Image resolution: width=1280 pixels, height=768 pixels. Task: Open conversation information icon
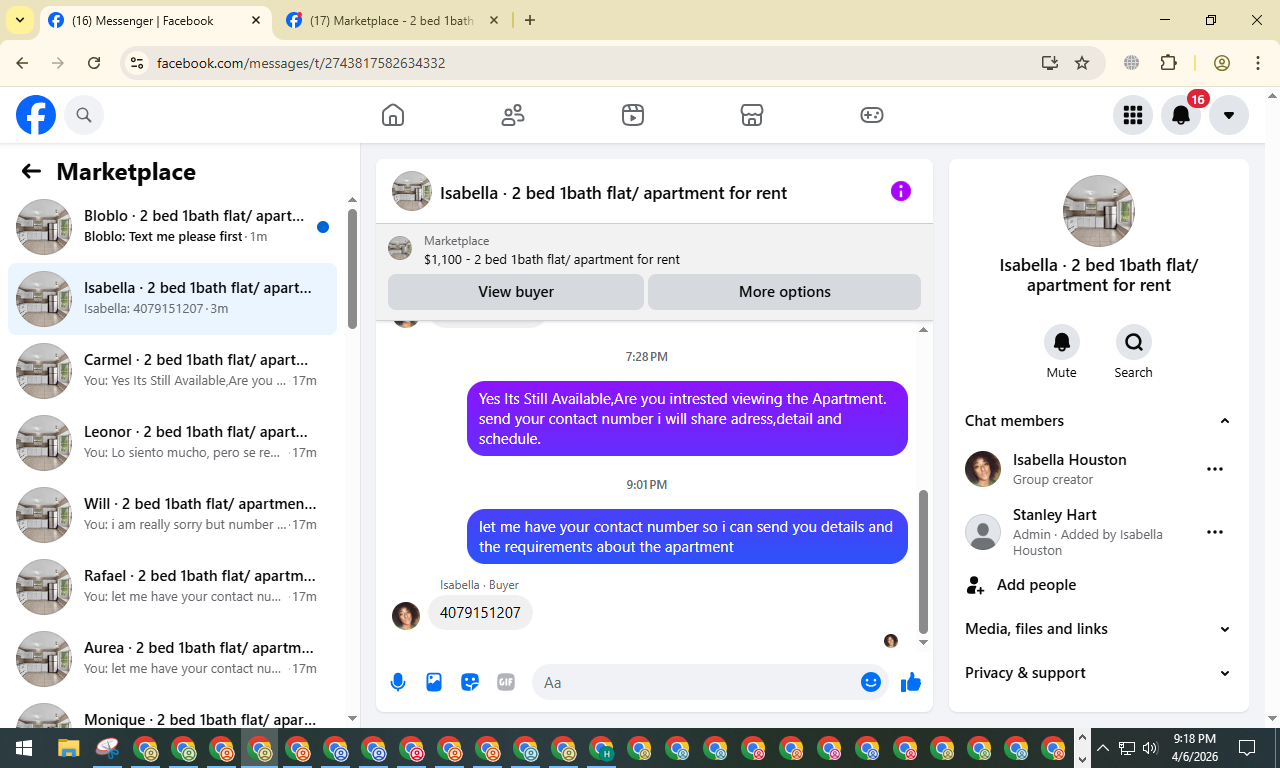[901, 191]
